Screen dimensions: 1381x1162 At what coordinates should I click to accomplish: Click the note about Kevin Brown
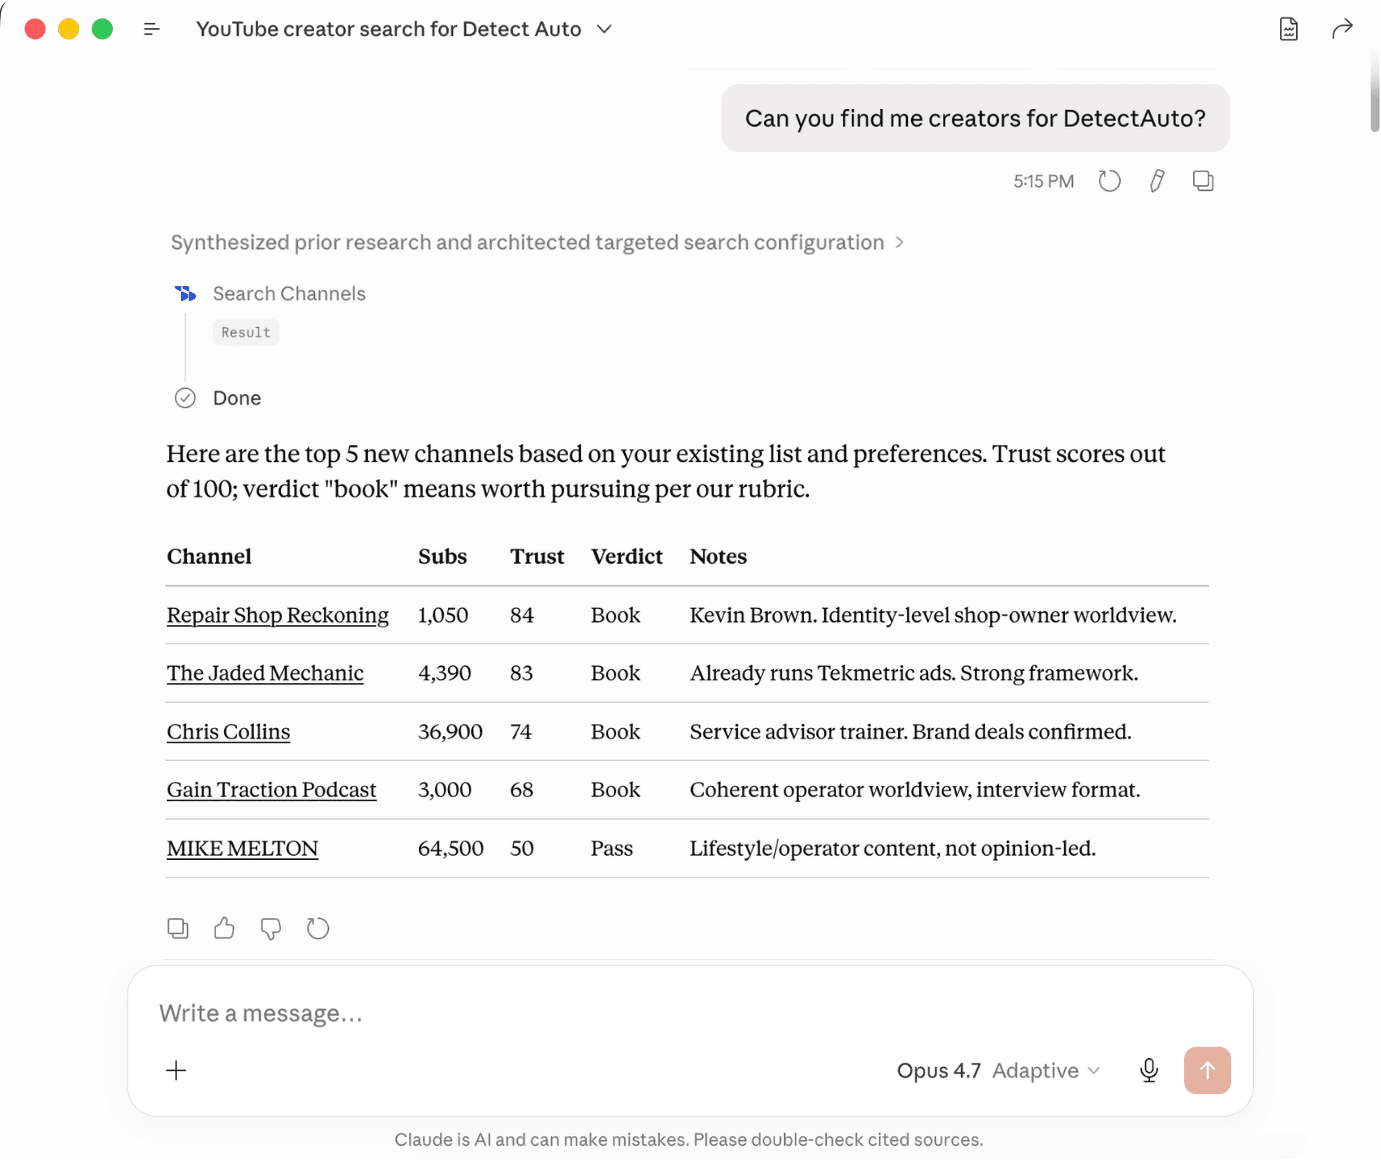[933, 615]
